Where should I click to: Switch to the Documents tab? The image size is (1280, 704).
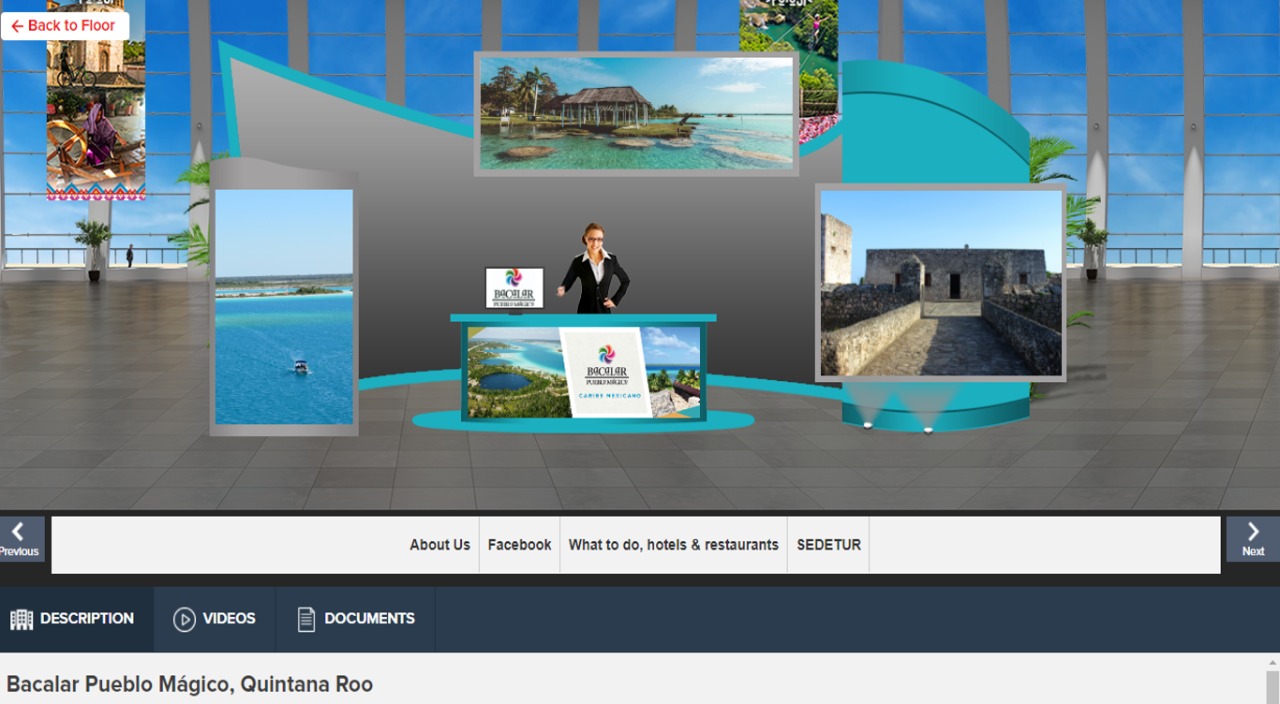(355, 619)
